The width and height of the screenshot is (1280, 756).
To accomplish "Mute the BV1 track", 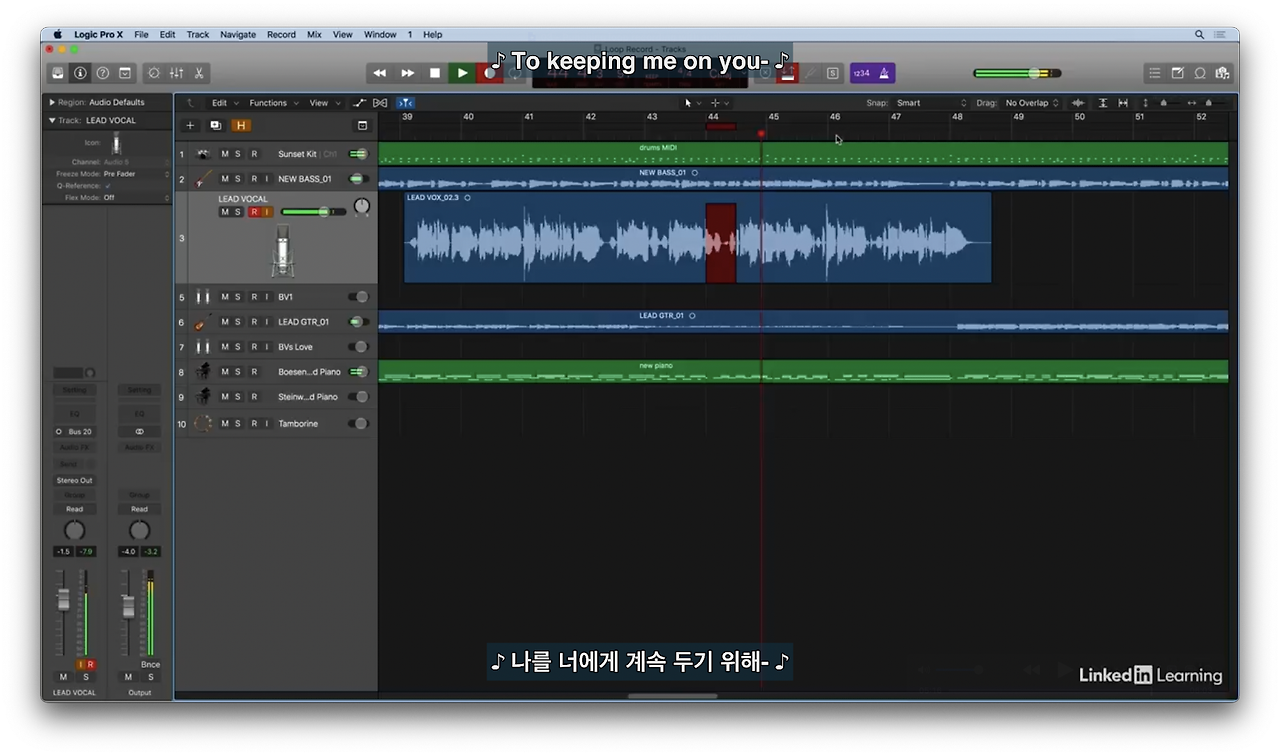I will point(225,297).
